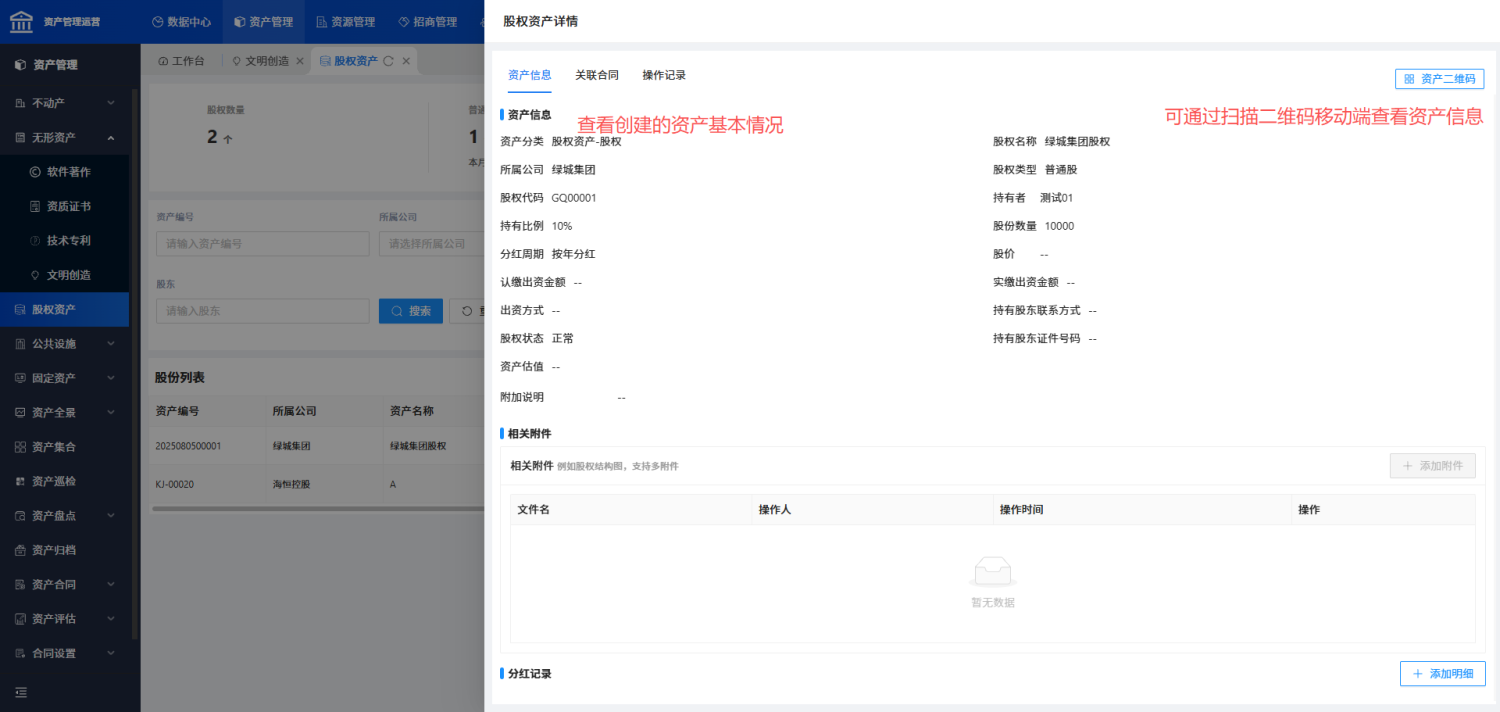This screenshot has width=1500, height=712.
Task: Click the 合同设置 icon in sidebar
Action: point(20,653)
